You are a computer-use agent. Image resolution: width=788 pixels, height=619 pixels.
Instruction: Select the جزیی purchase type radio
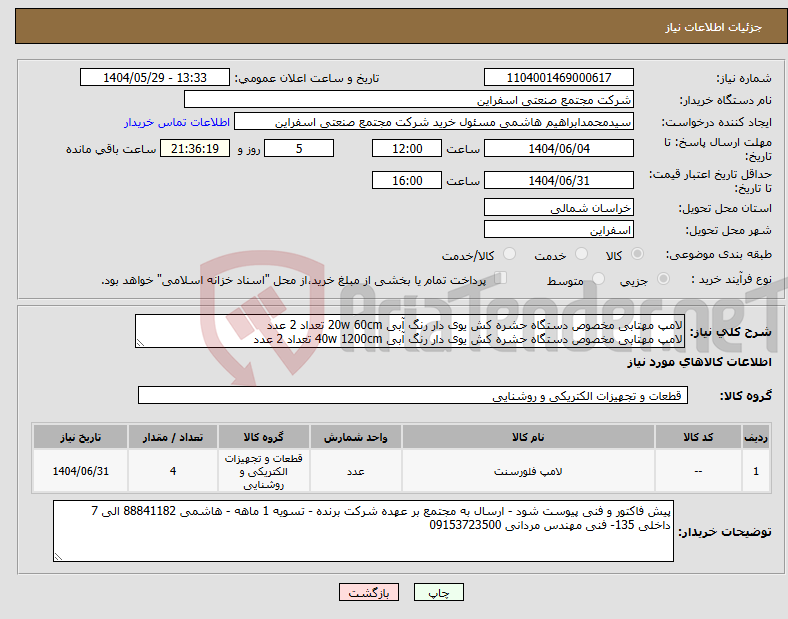[663, 278]
